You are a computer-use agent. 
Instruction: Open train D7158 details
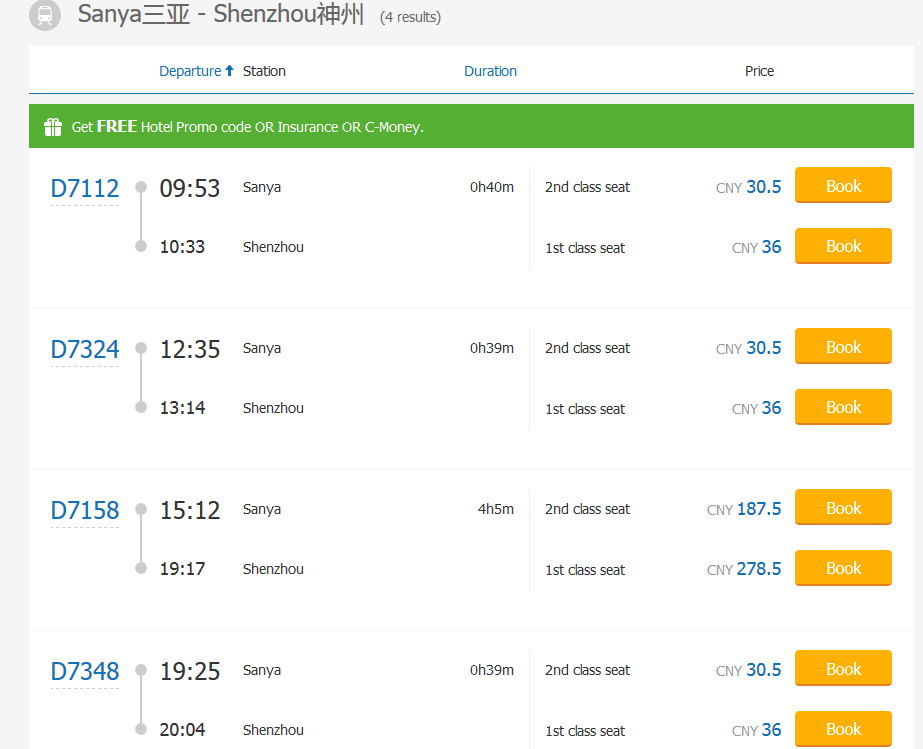[85, 510]
